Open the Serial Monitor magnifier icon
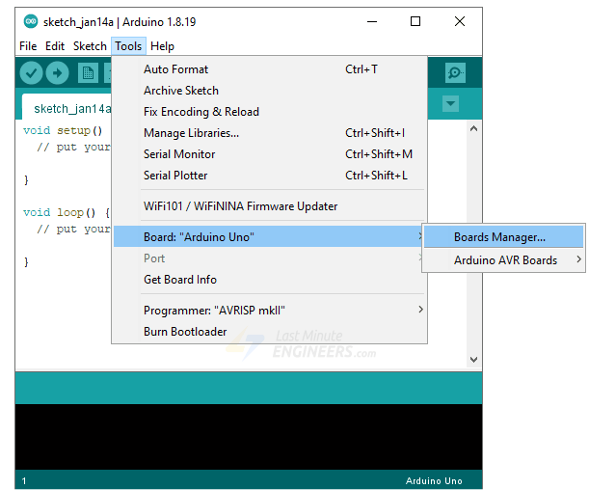Image resolution: width=590 pixels, height=490 pixels. 455,73
